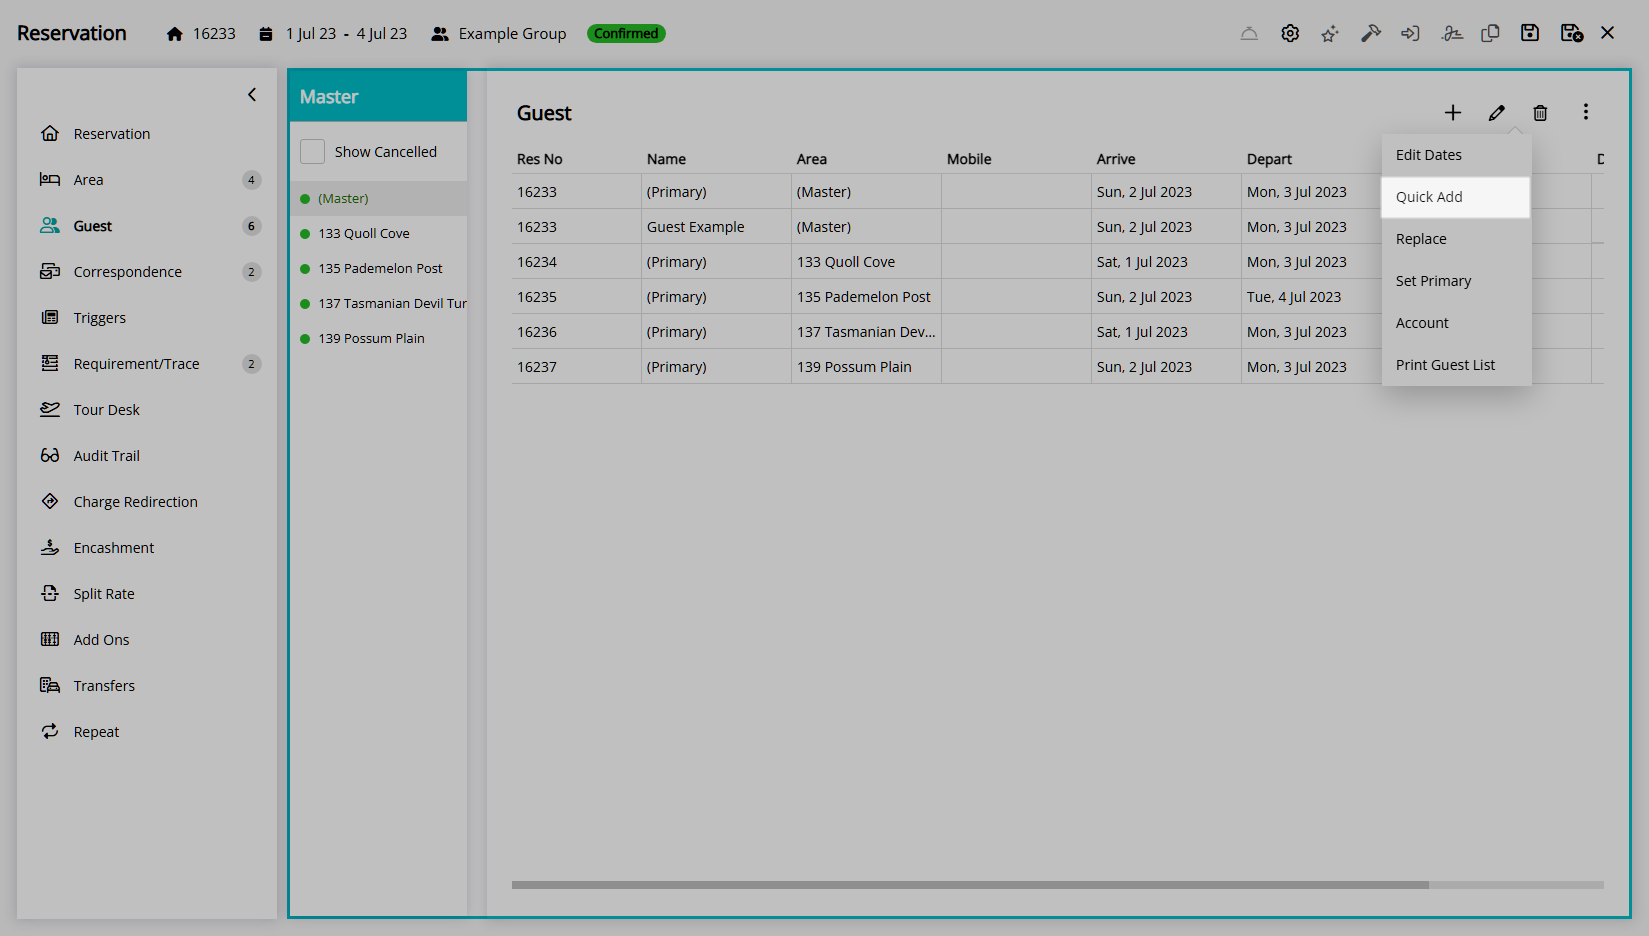Open Tour Desk in the sidebar
Screen dimensions: 1649x936
pyautogui.click(x=106, y=410)
